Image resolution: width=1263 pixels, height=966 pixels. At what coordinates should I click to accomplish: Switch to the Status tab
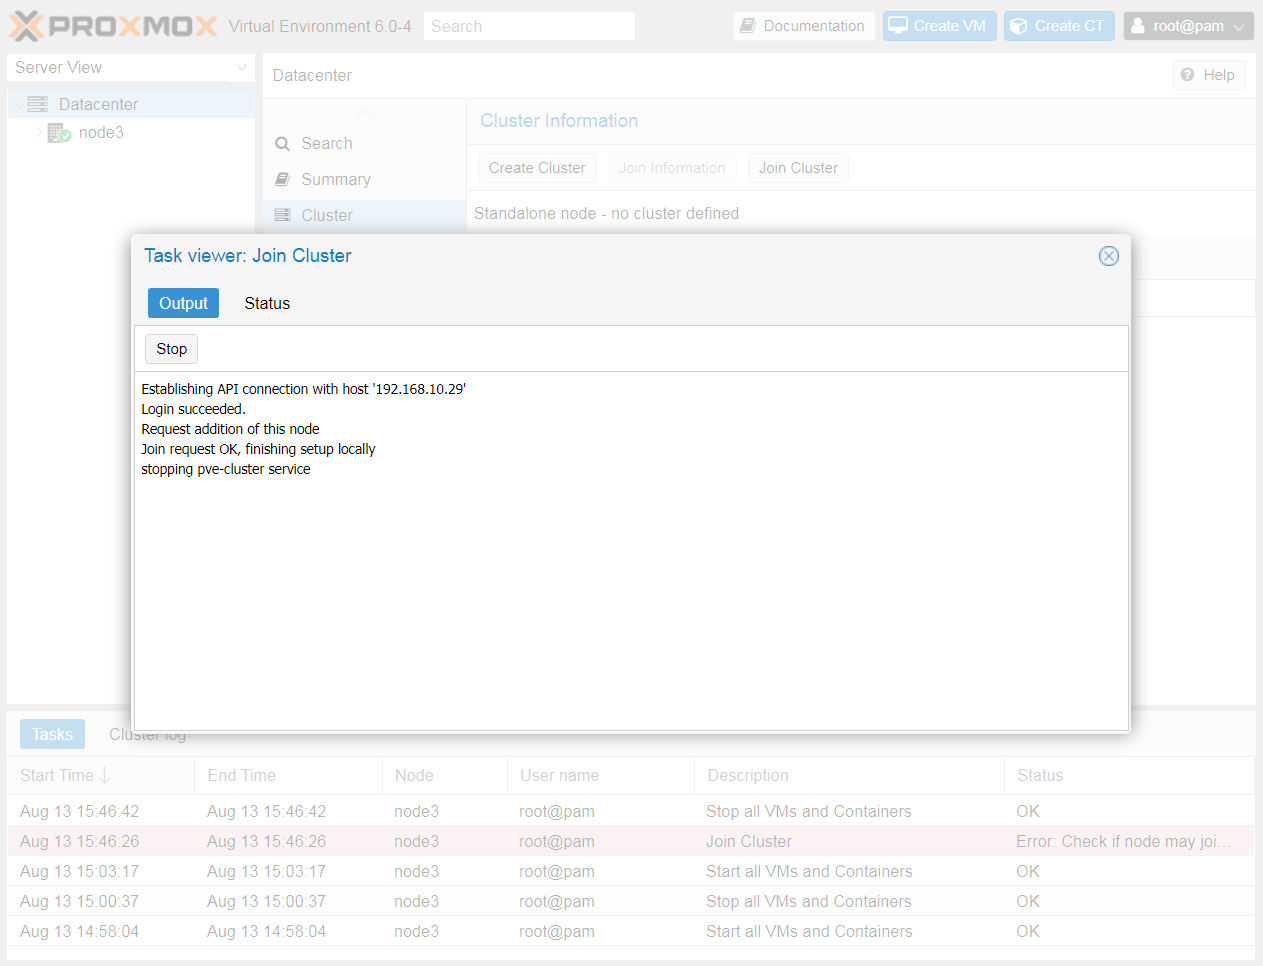(x=267, y=303)
